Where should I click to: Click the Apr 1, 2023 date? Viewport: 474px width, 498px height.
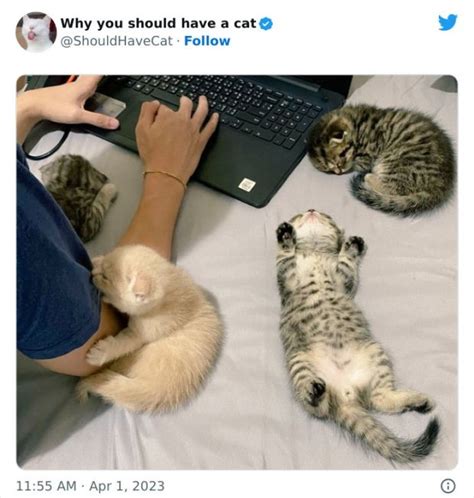[x=127, y=486]
